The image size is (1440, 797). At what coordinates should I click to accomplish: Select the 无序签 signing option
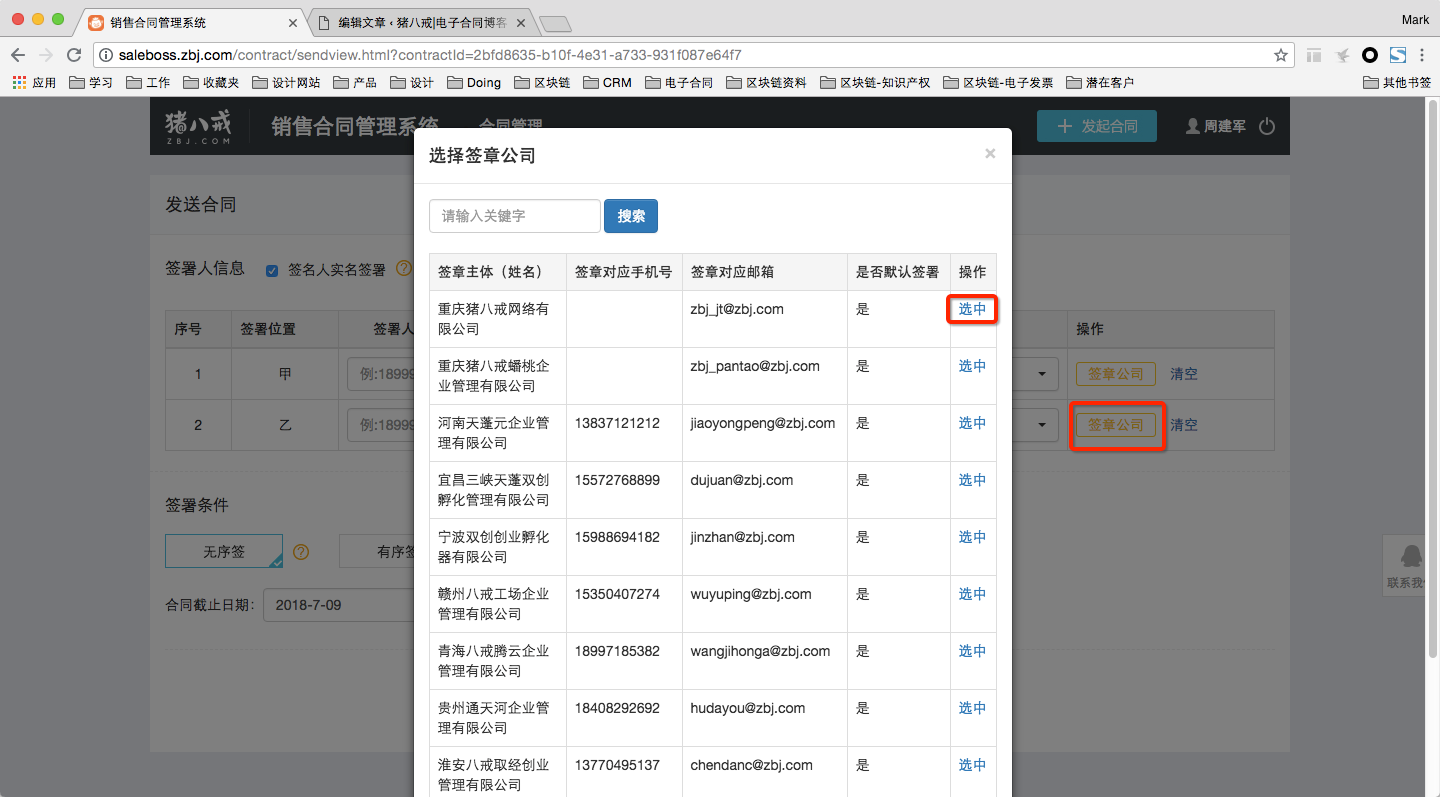(x=224, y=551)
